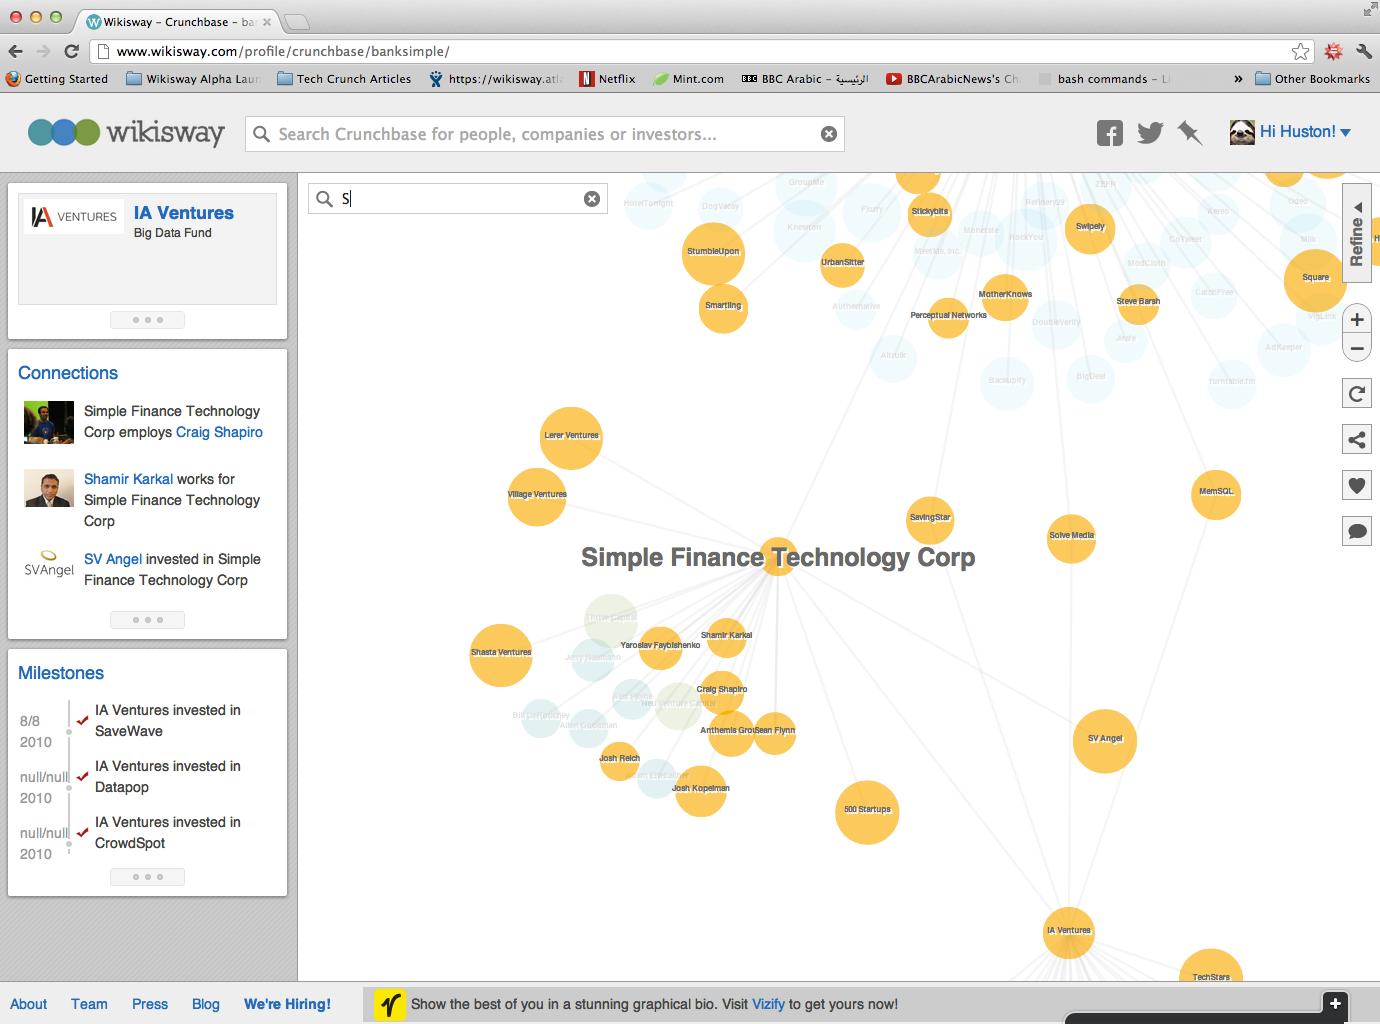Open the Craig Shapiro link
The image size is (1380, 1024).
click(x=219, y=432)
